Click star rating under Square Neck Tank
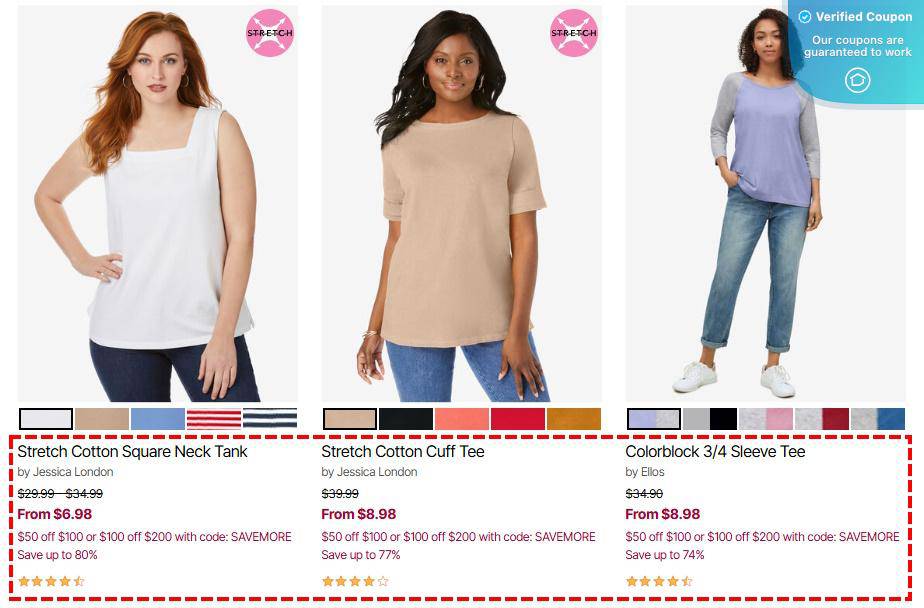Image resolution: width=924 pixels, height=608 pixels. 51,581
